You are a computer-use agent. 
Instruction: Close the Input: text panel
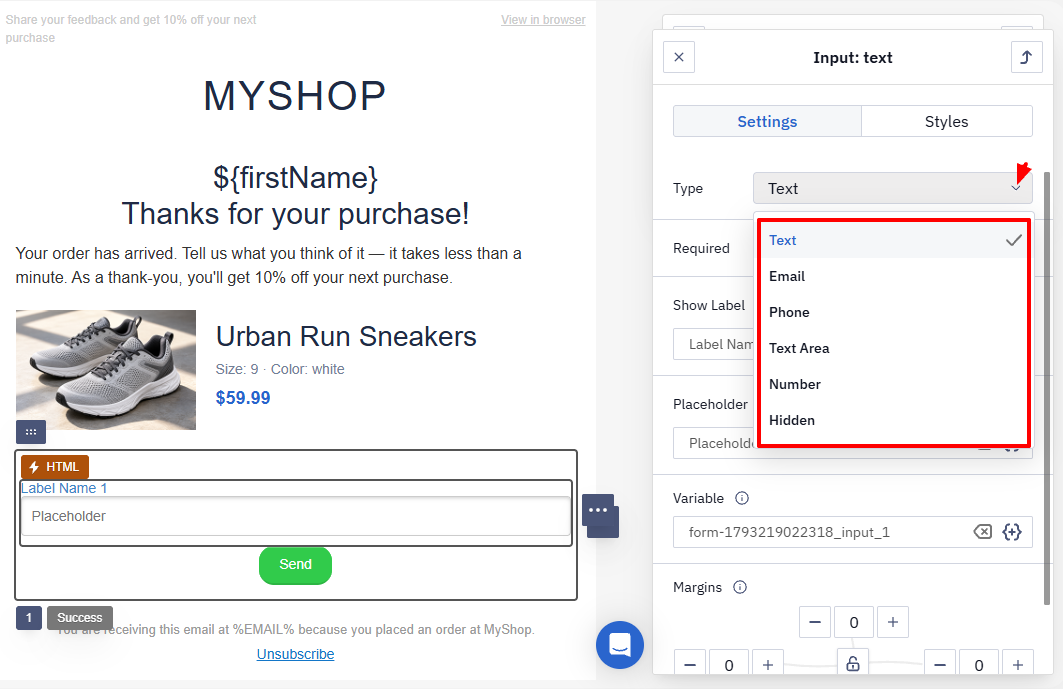pyautogui.click(x=679, y=58)
